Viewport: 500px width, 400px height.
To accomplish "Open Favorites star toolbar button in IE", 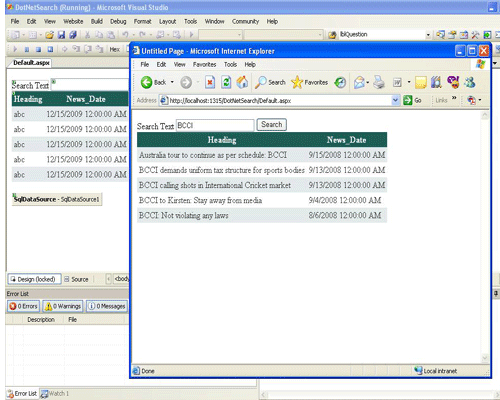I will click(x=310, y=82).
